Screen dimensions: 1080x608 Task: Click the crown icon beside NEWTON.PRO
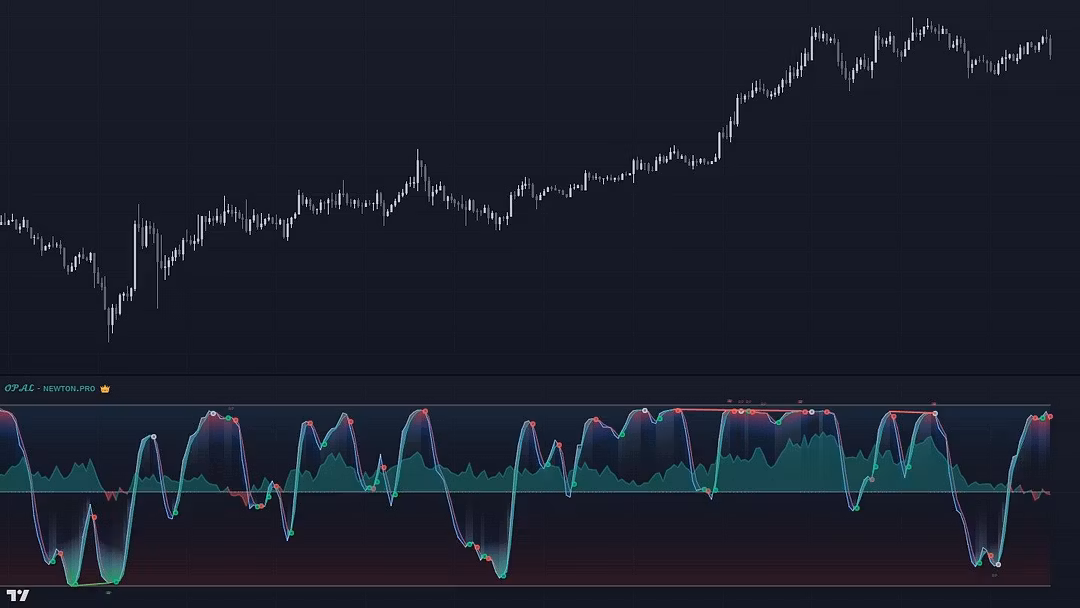tap(105, 388)
